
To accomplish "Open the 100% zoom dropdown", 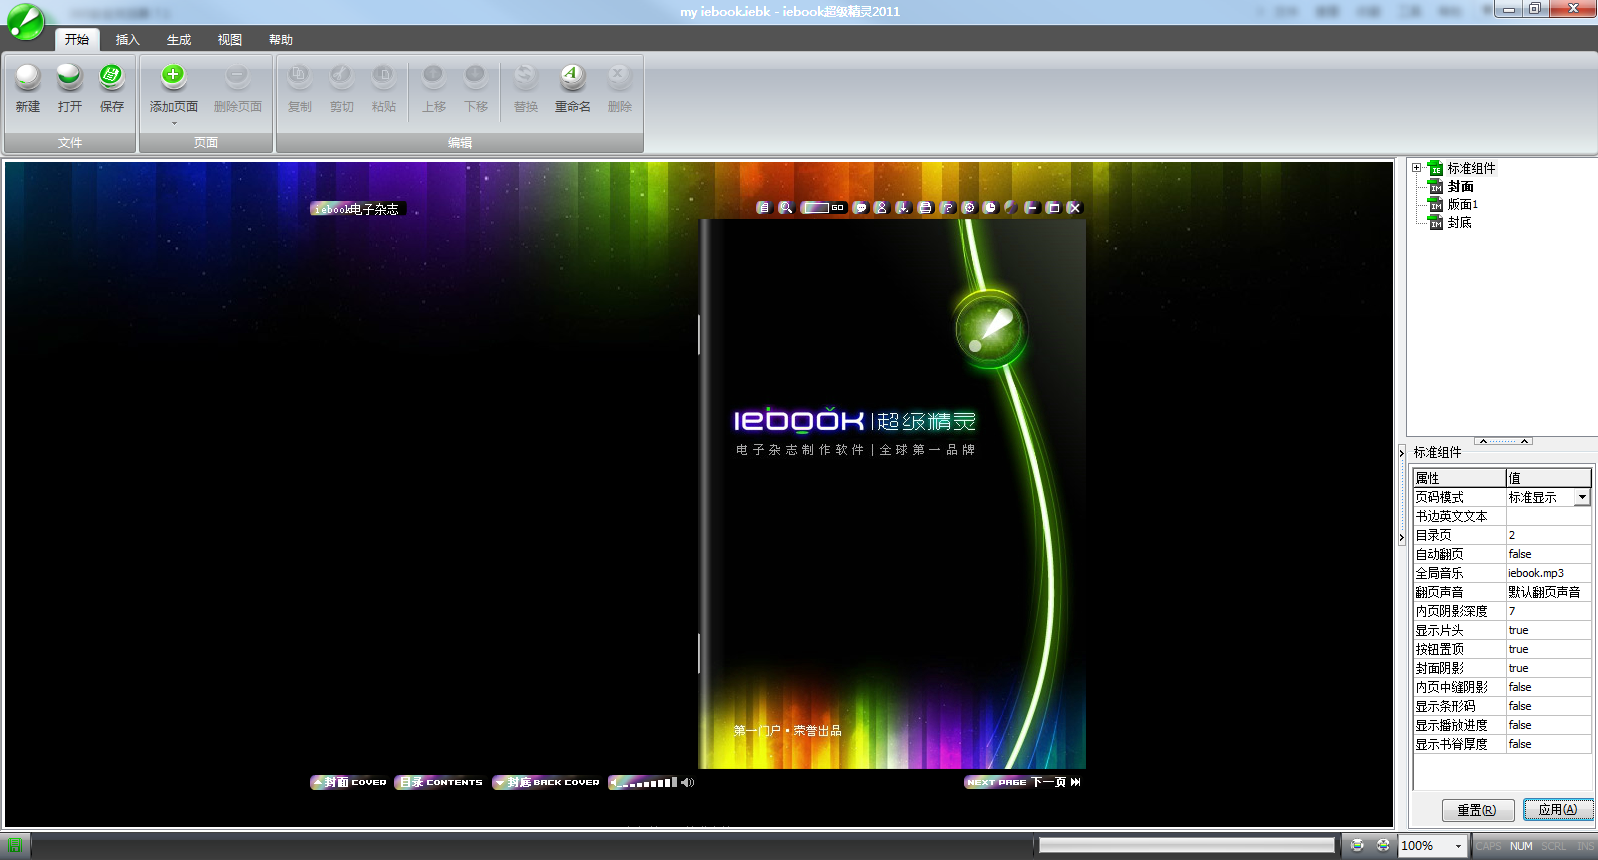I will (x=1458, y=846).
